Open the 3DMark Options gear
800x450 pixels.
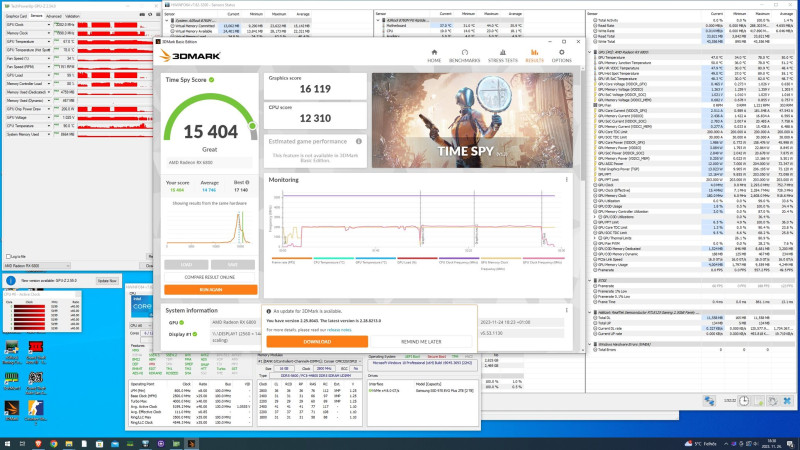point(561,56)
